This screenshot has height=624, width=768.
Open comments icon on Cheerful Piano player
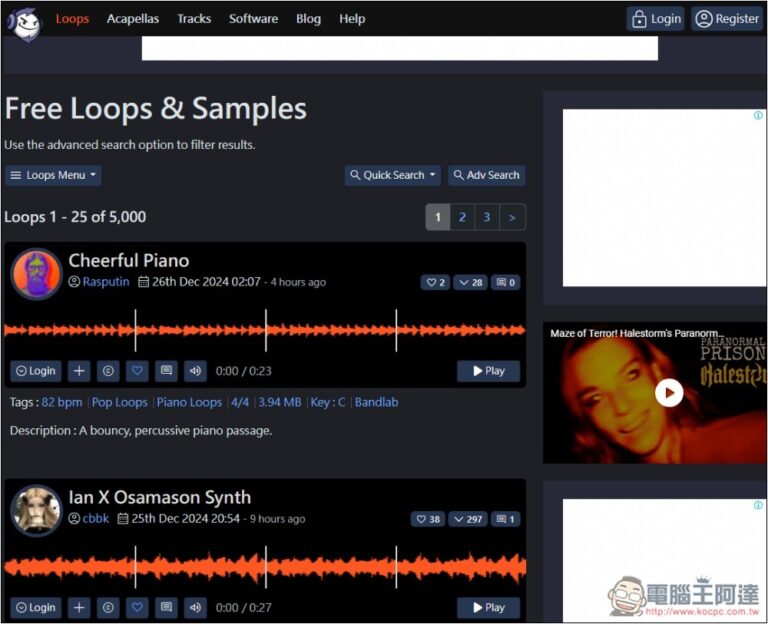click(x=166, y=371)
